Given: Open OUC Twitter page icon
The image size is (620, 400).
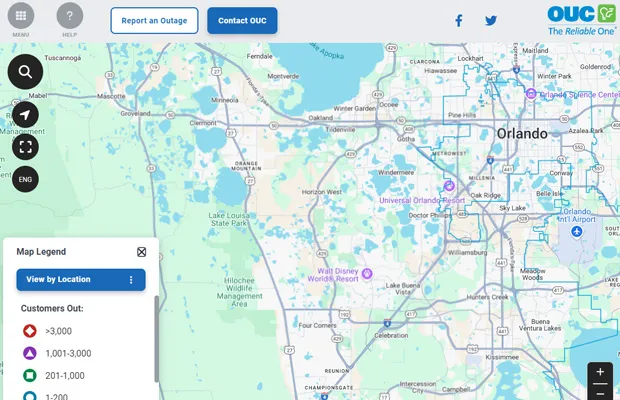Looking at the screenshot, I should click(491, 20).
